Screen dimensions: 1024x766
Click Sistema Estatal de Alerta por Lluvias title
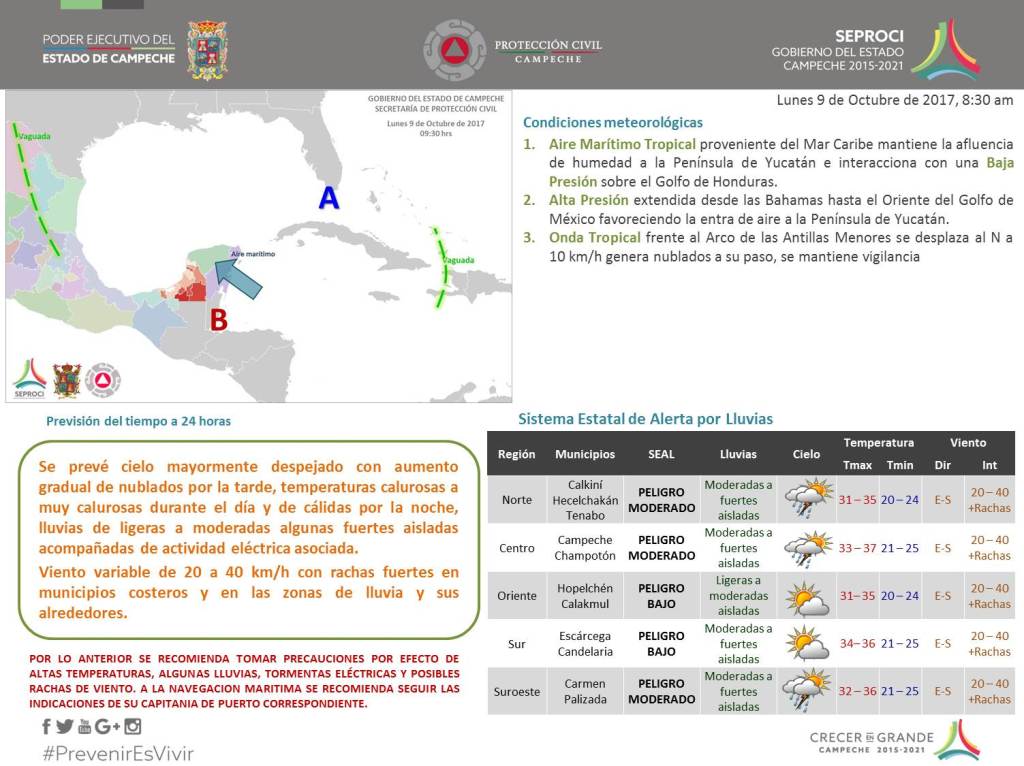(x=645, y=419)
